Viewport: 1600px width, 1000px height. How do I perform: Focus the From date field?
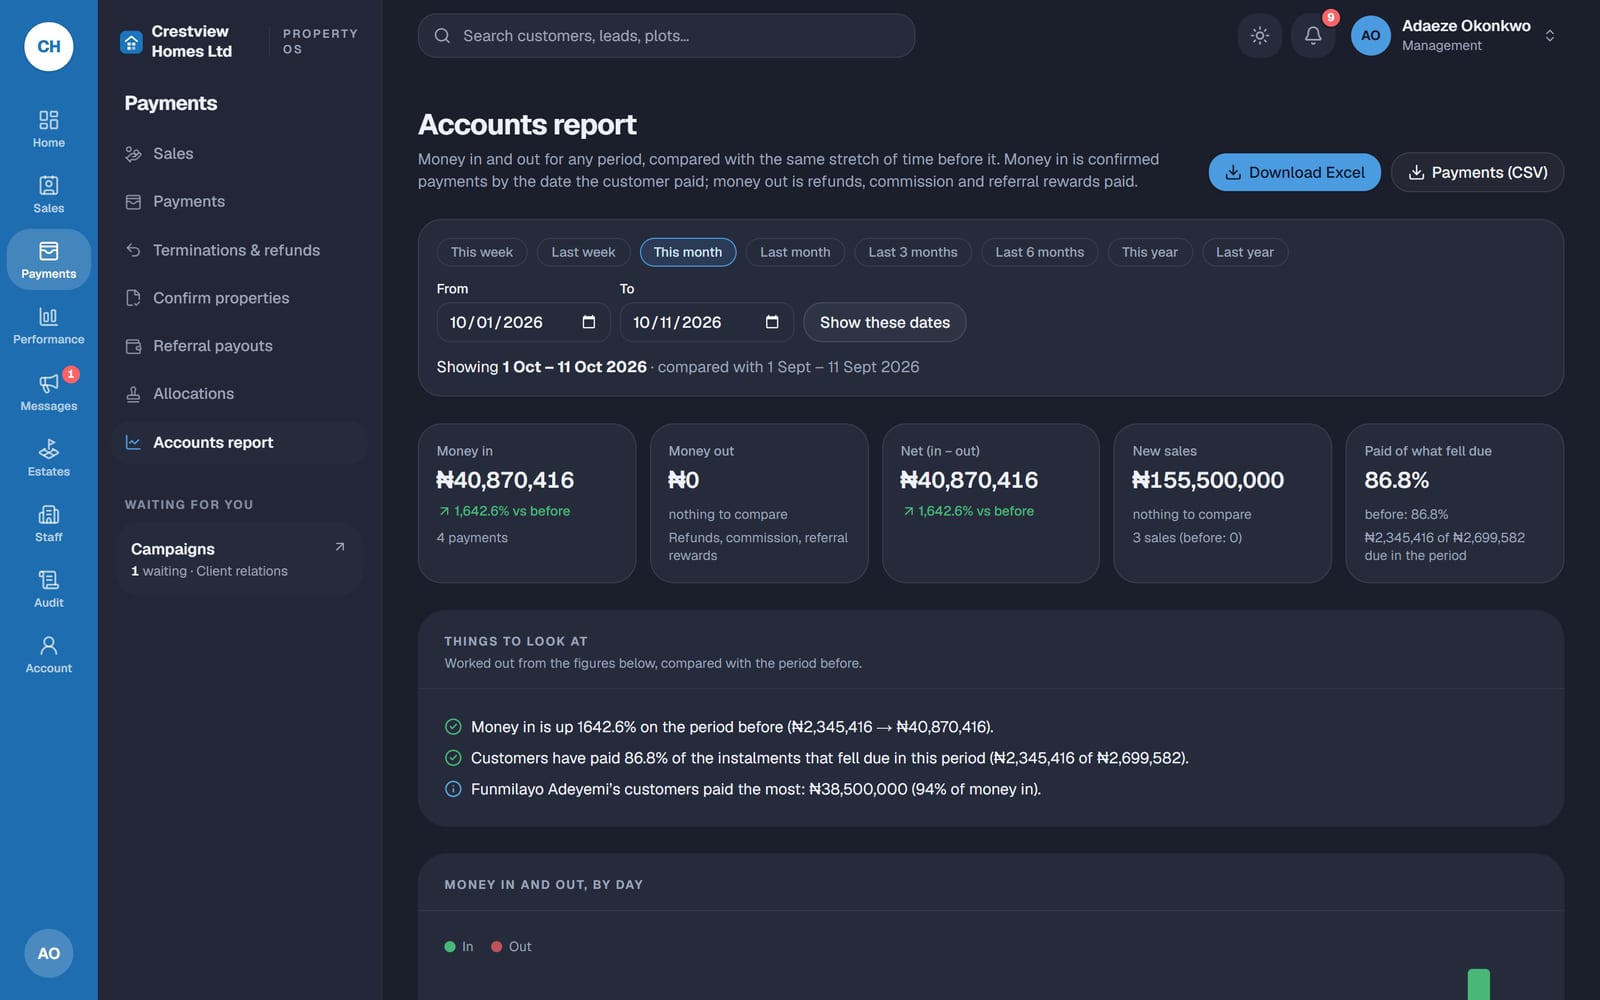[523, 322]
